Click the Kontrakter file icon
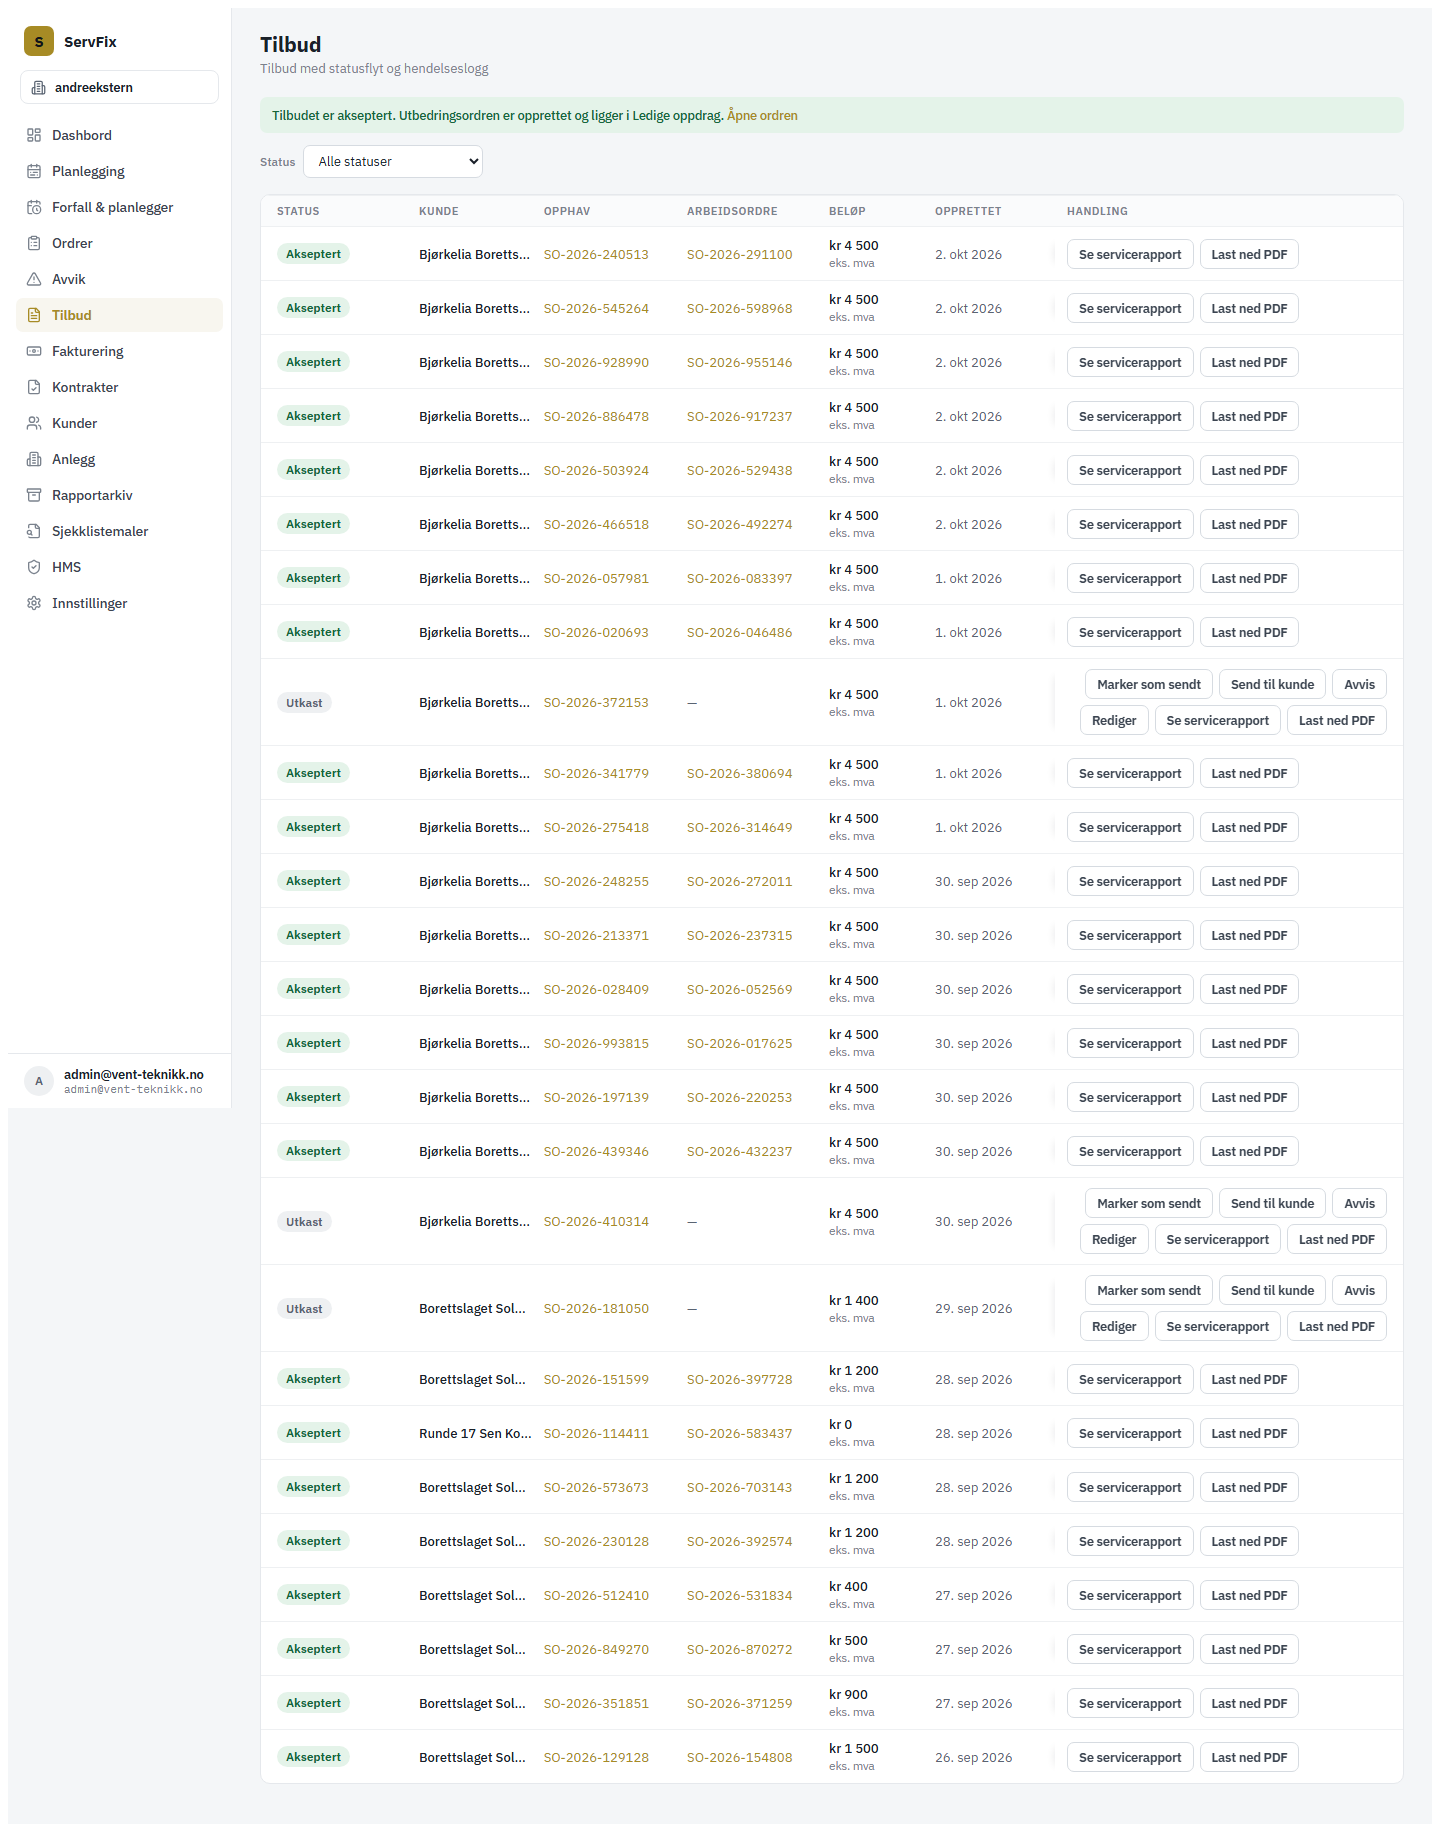 coord(34,387)
